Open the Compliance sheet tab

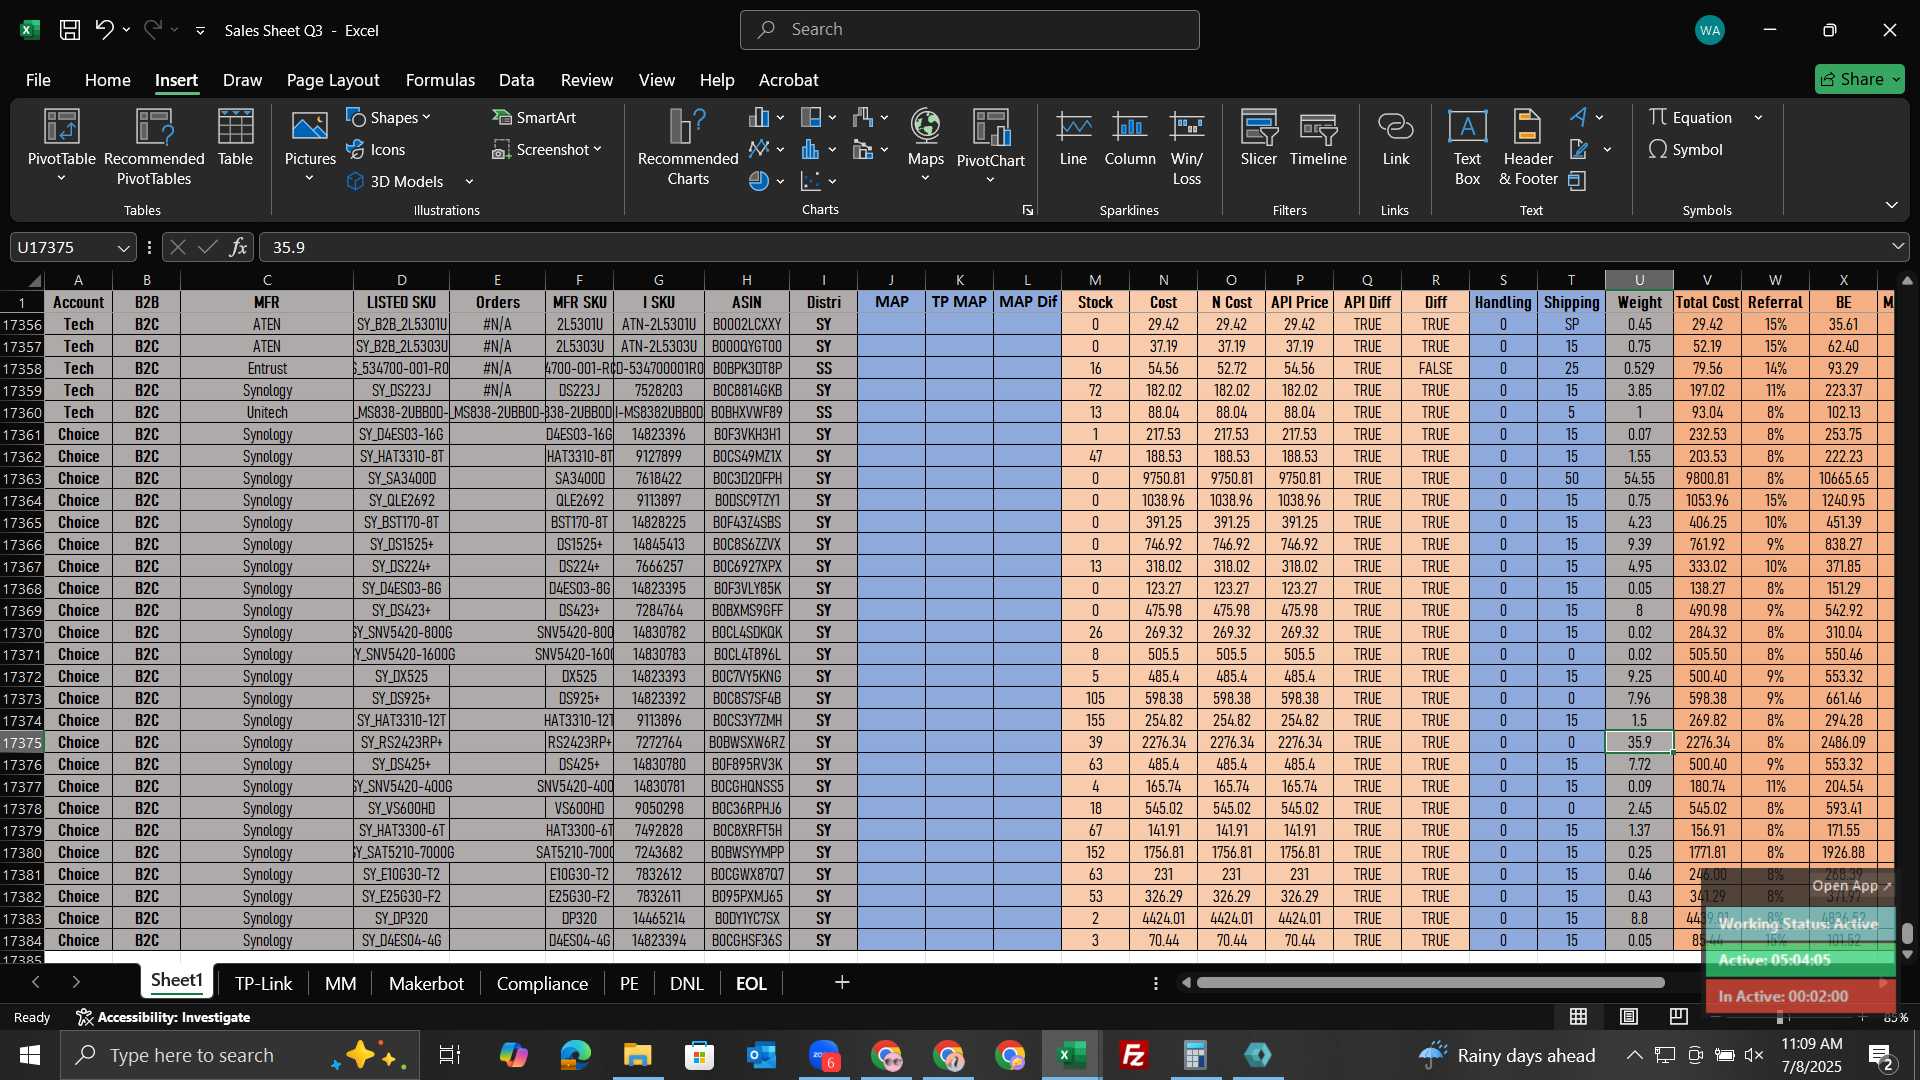pos(542,983)
